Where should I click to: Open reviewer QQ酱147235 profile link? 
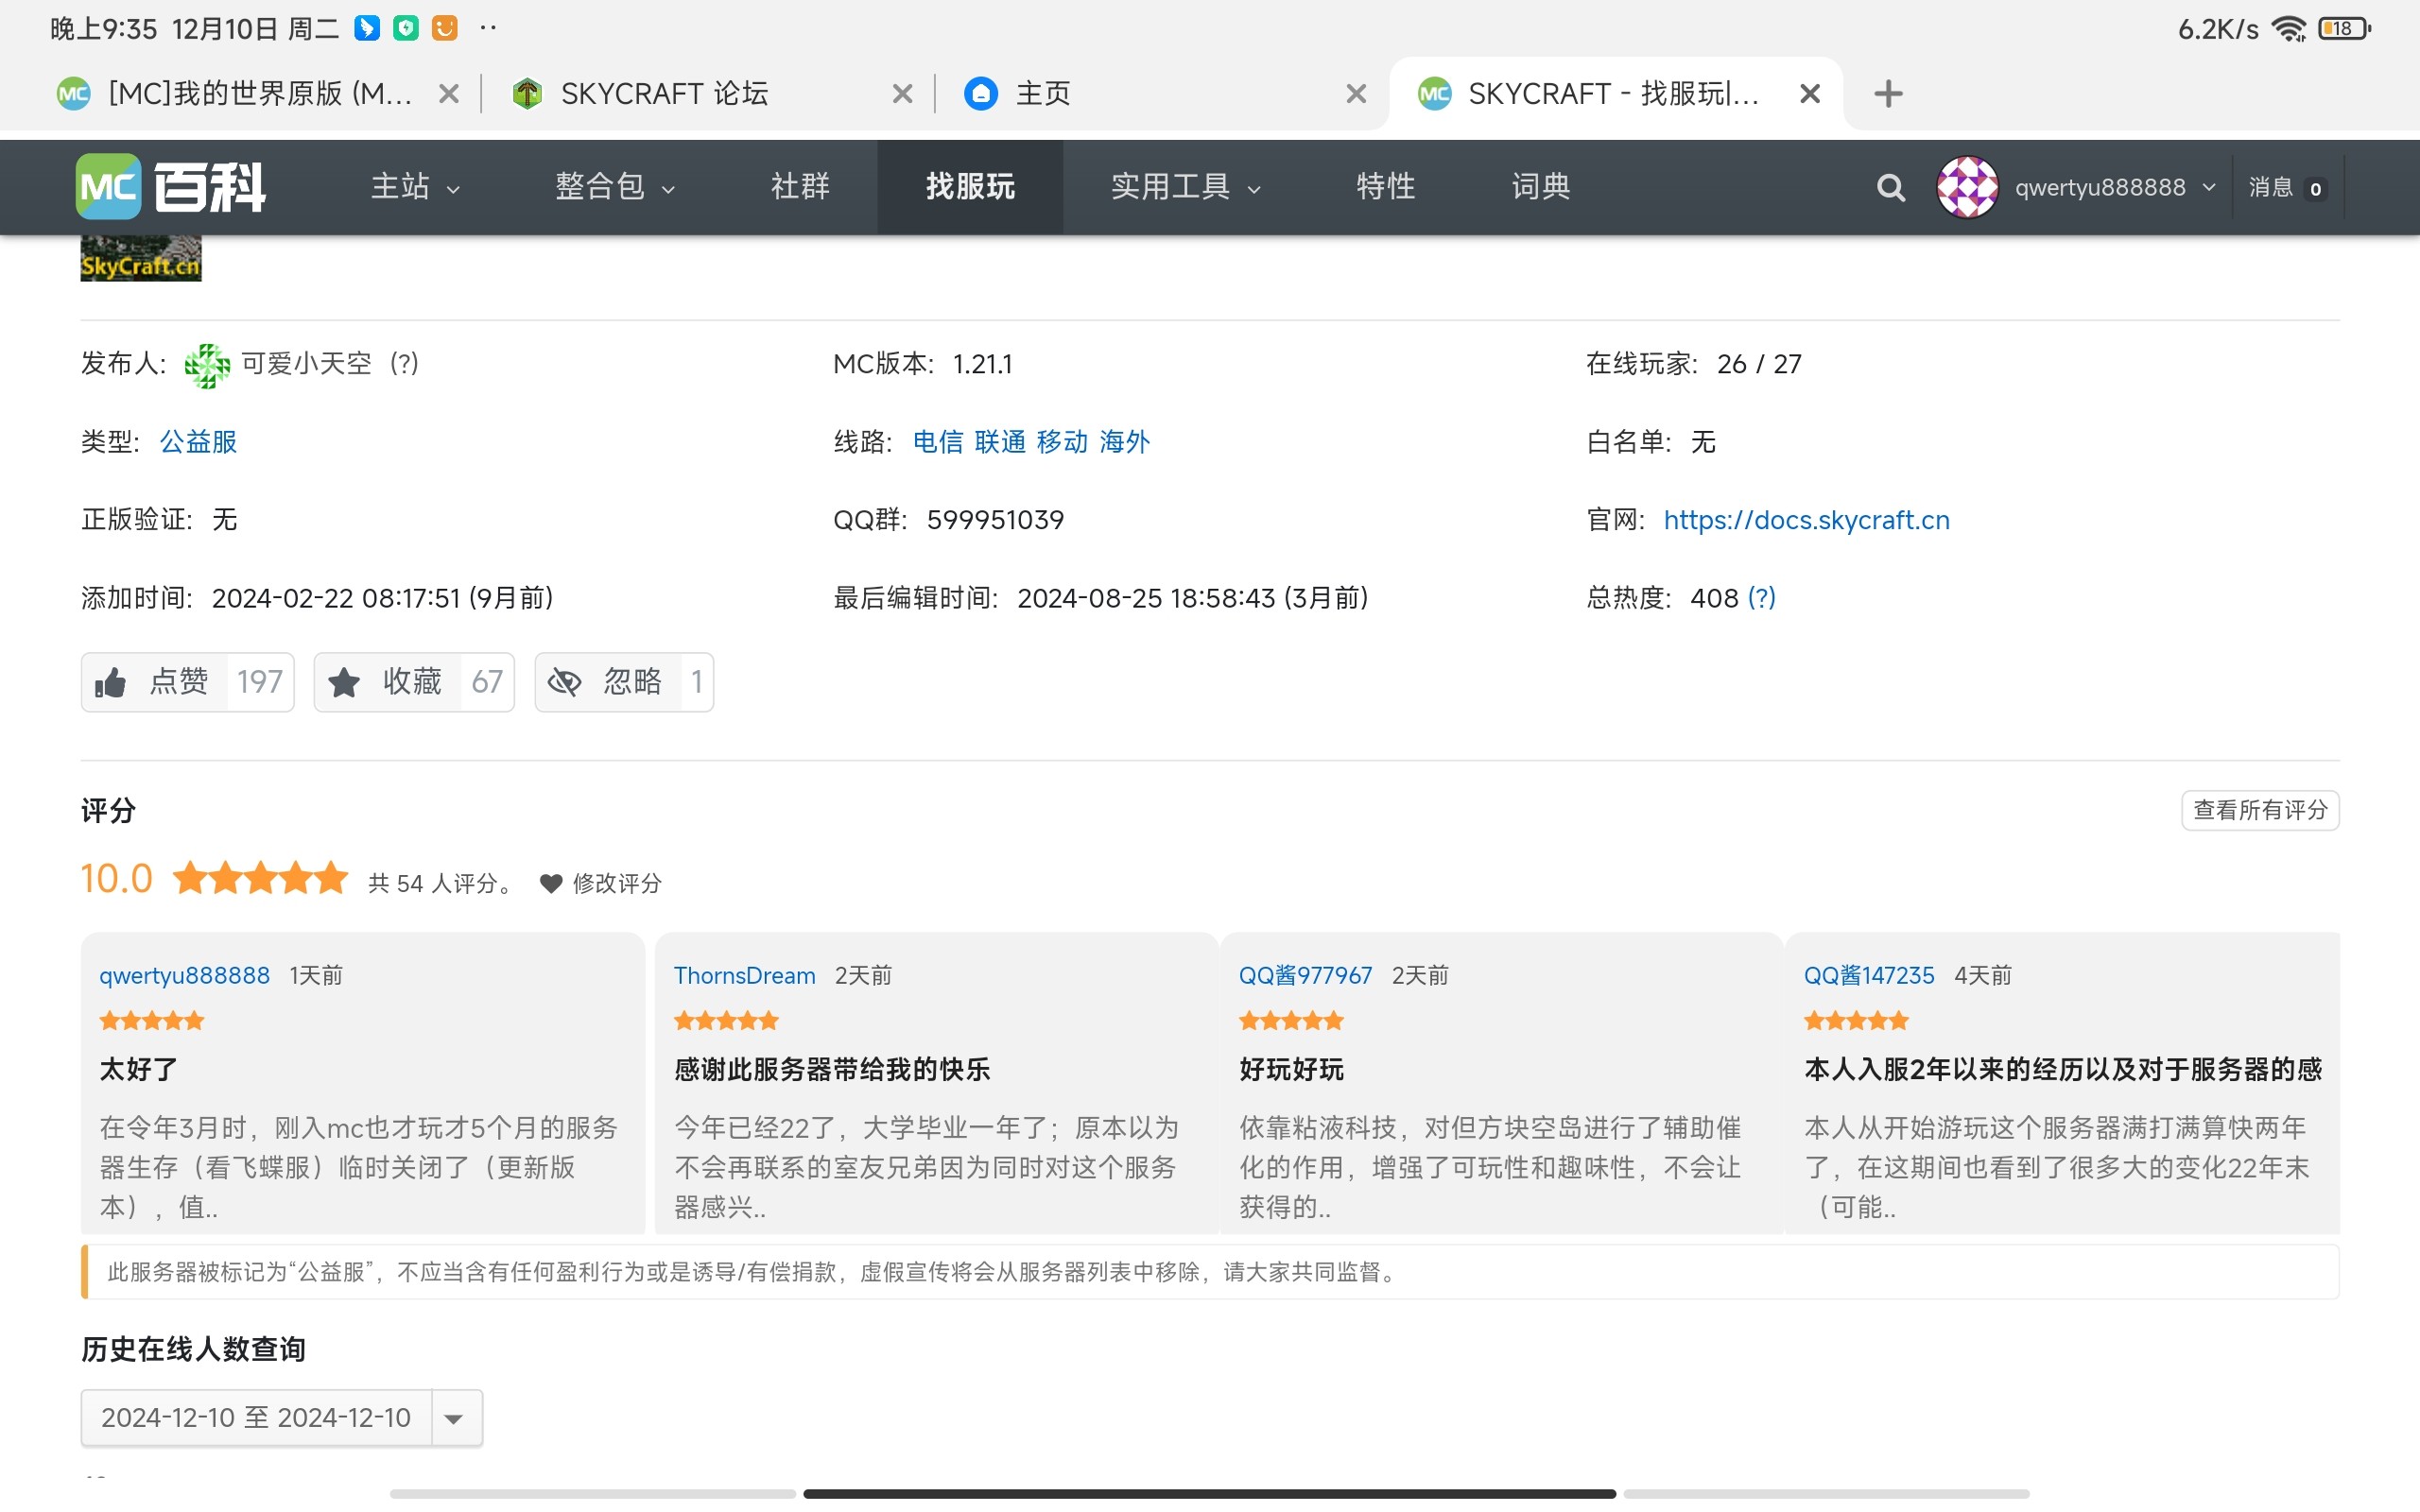(x=1869, y=976)
